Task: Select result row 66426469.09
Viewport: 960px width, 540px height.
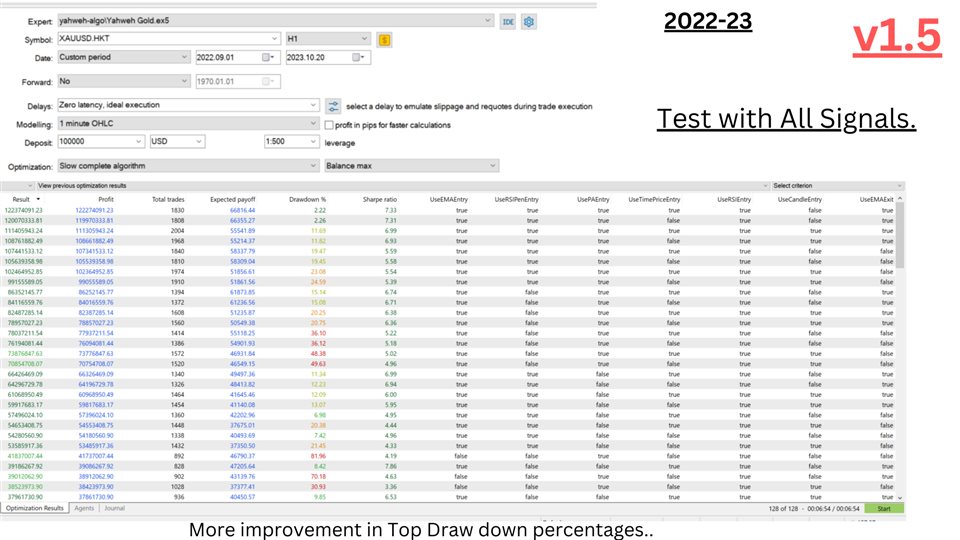Action: [x=448, y=374]
